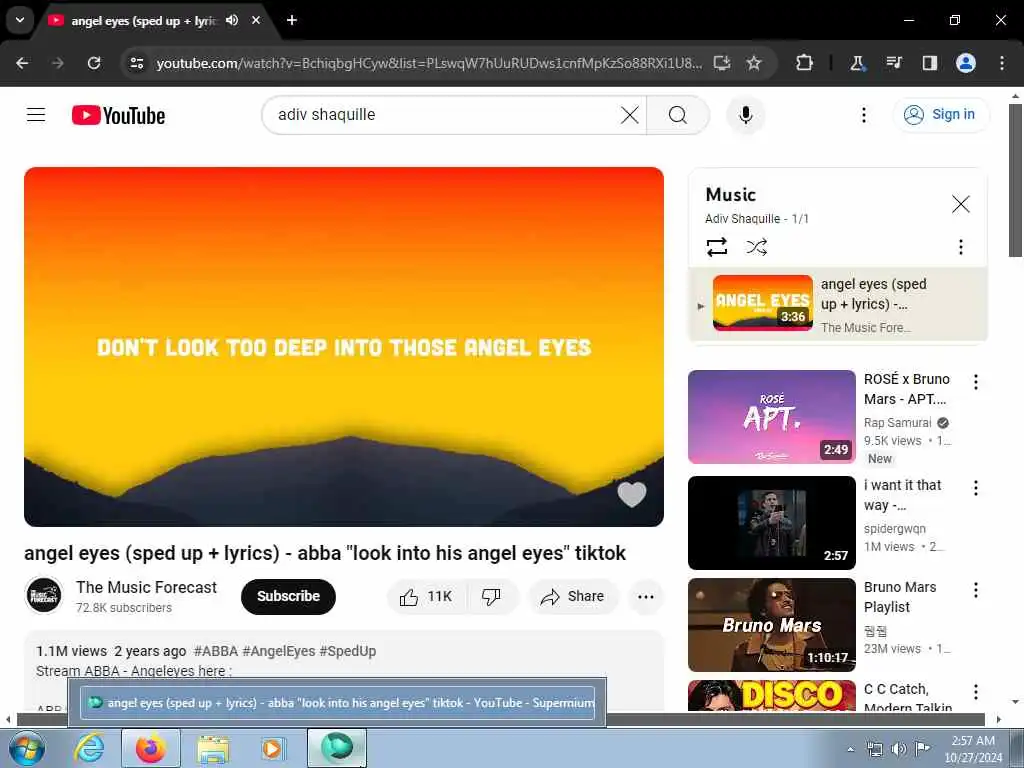This screenshot has height=768, width=1024.
Task: Dislike the video with thumbs down
Action: click(x=491, y=597)
